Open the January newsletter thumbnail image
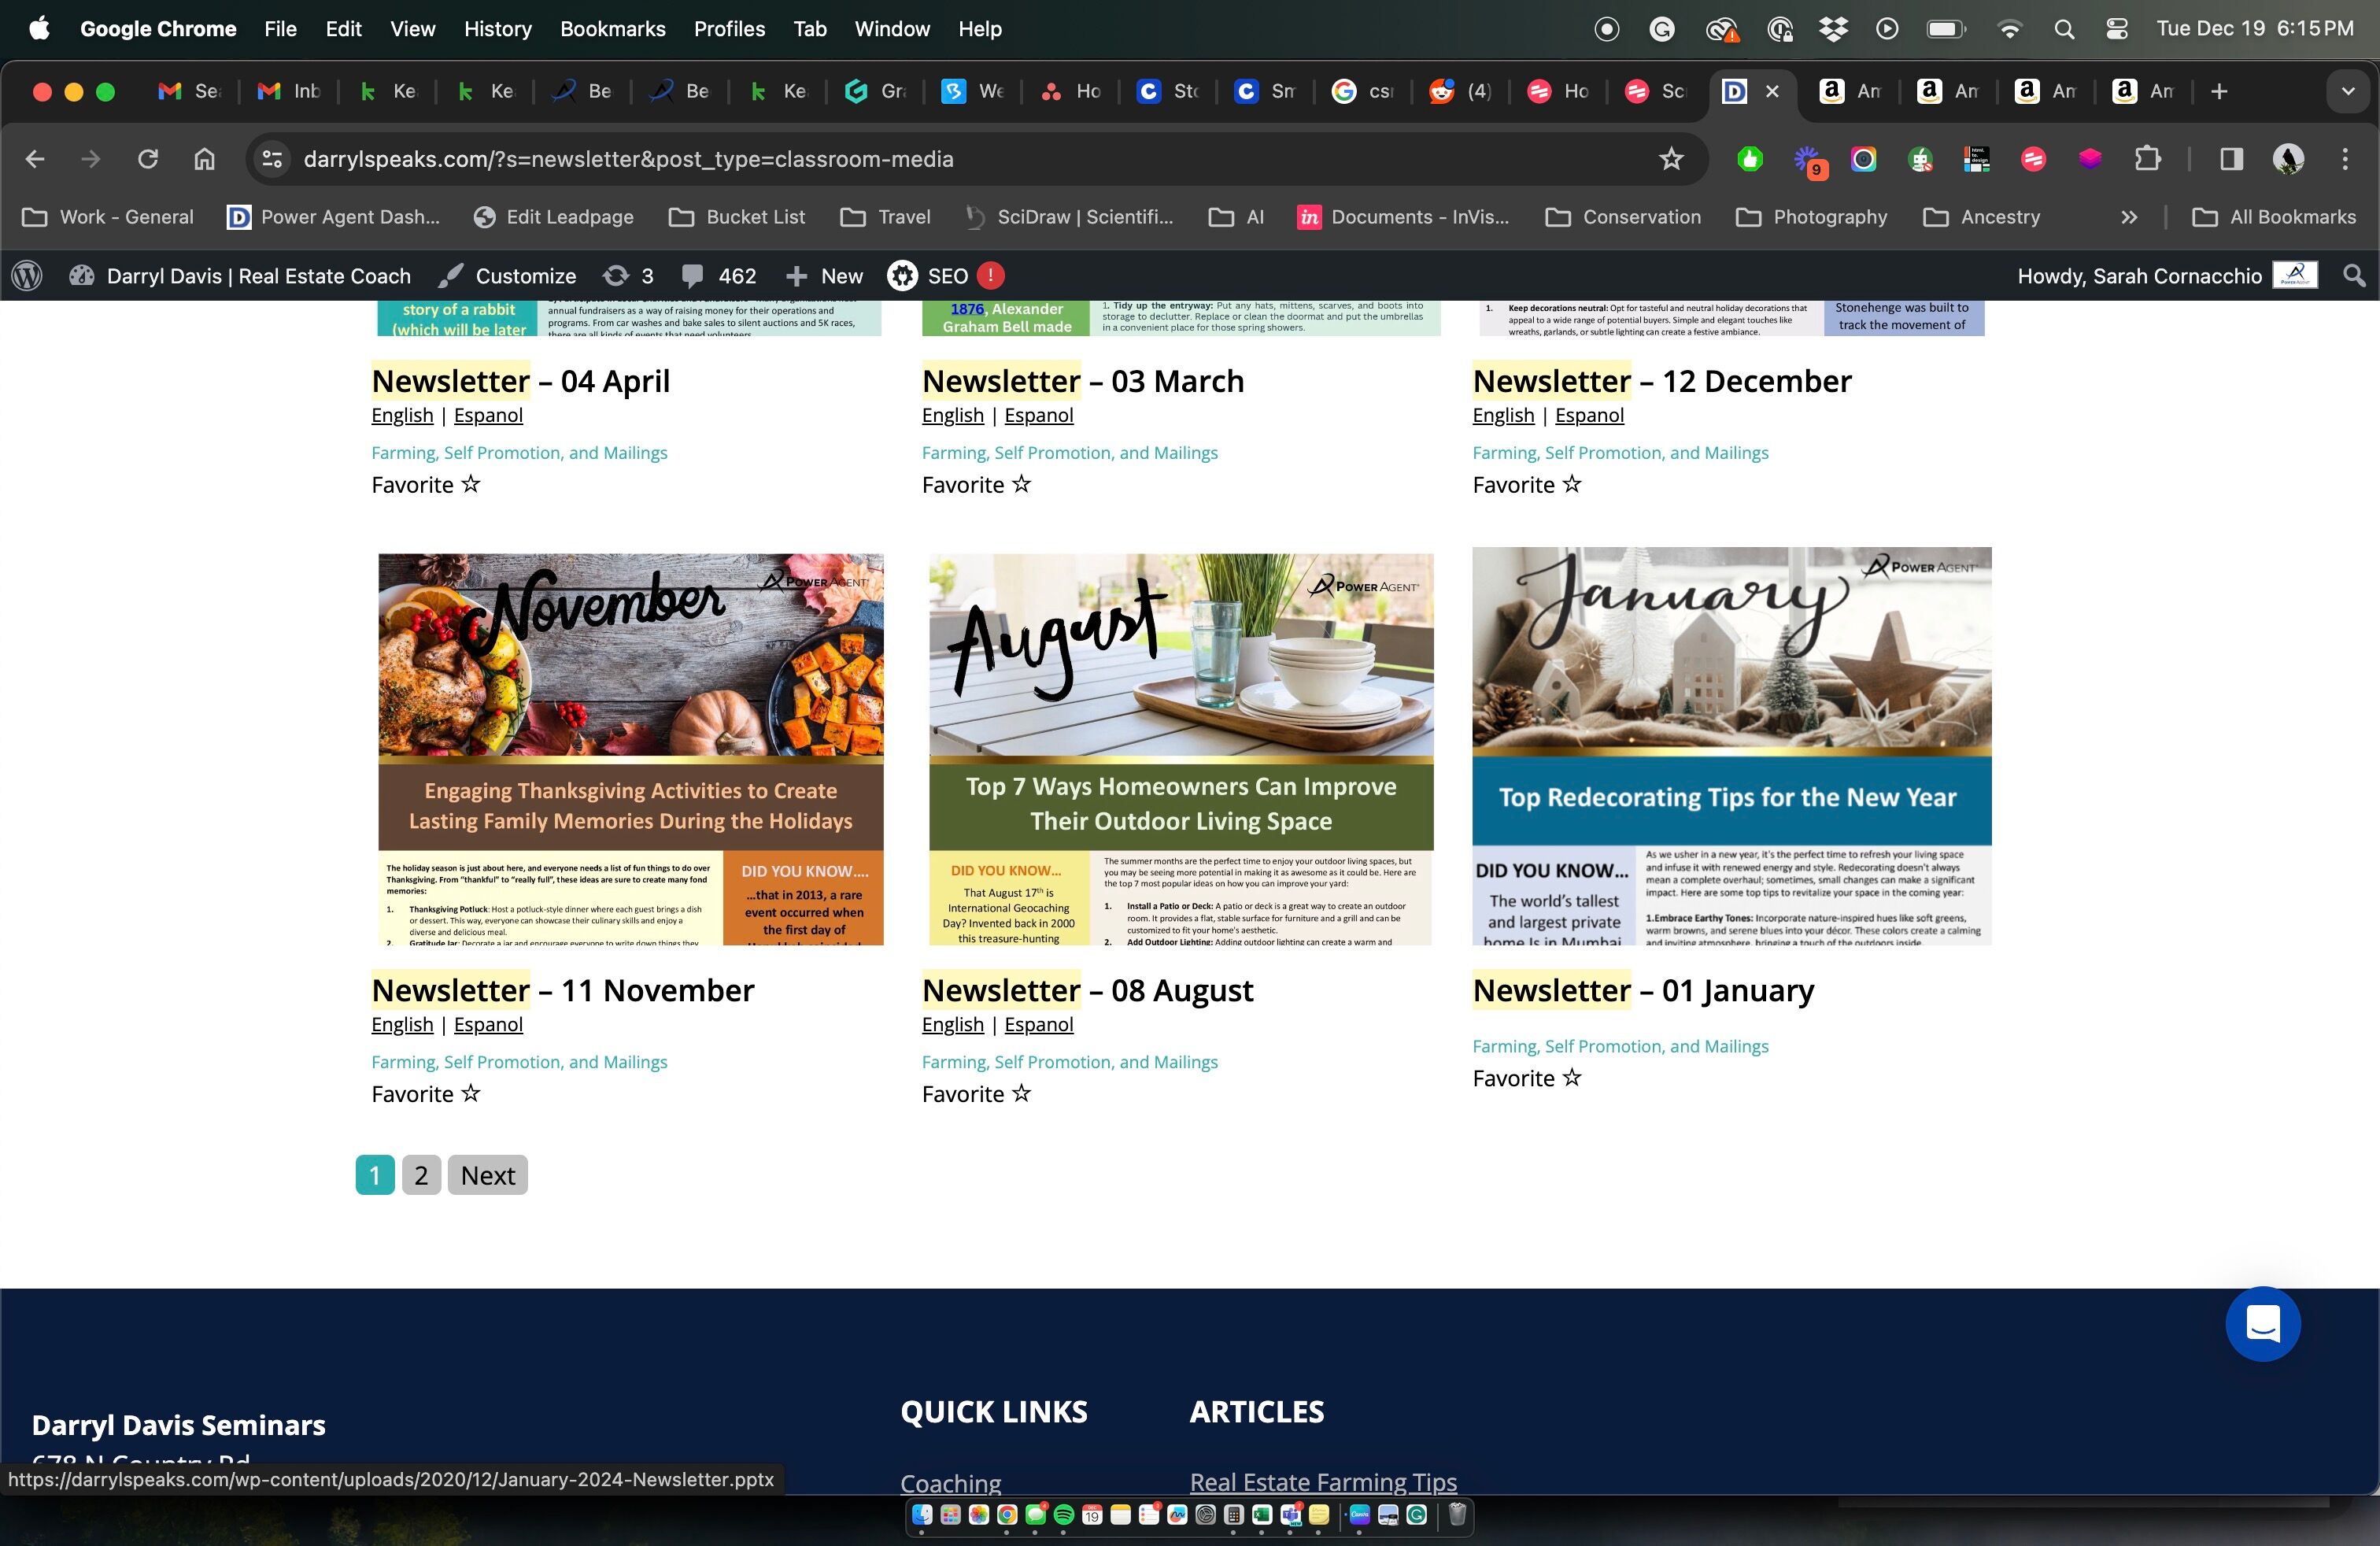Viewport: 2380px width, 1546px height. click(x=1731, y=745)
